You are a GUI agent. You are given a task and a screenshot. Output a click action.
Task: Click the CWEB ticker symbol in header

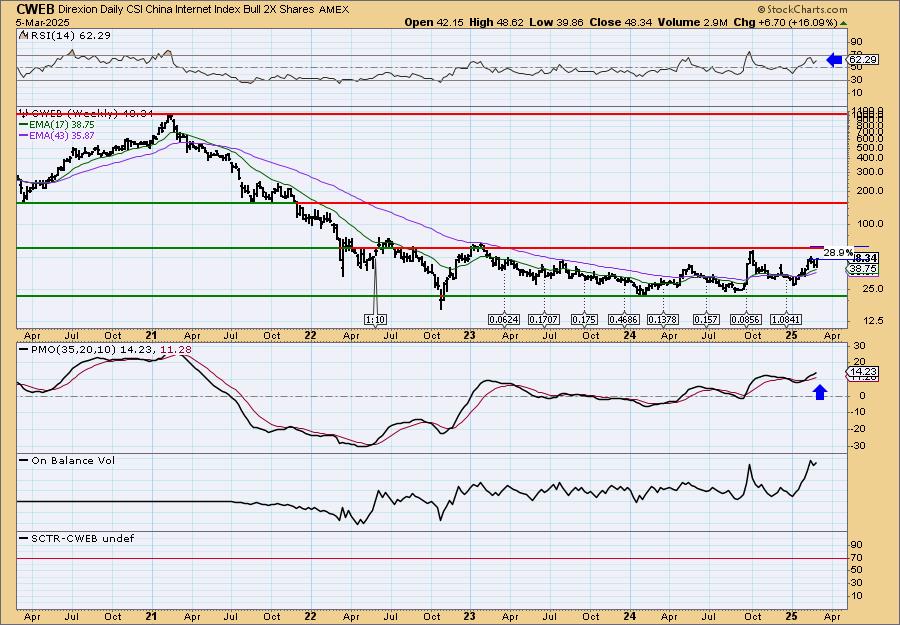(36, 9)
